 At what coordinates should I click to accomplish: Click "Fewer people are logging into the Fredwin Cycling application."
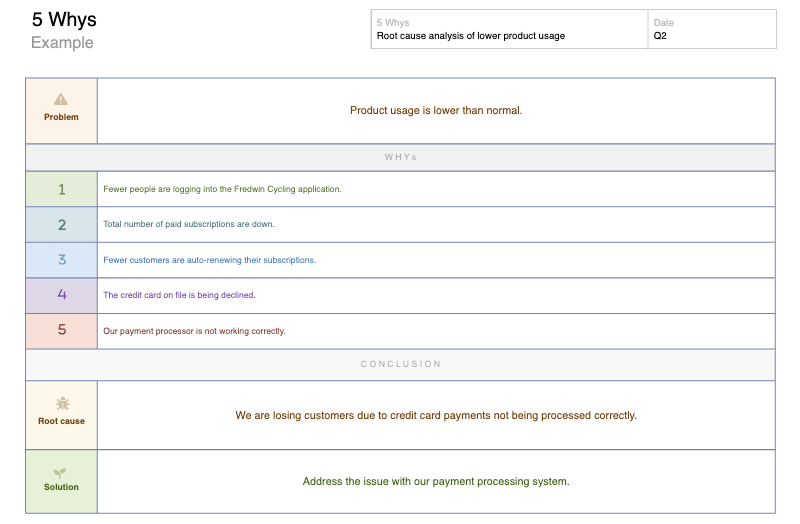click(x=222, y=189)
